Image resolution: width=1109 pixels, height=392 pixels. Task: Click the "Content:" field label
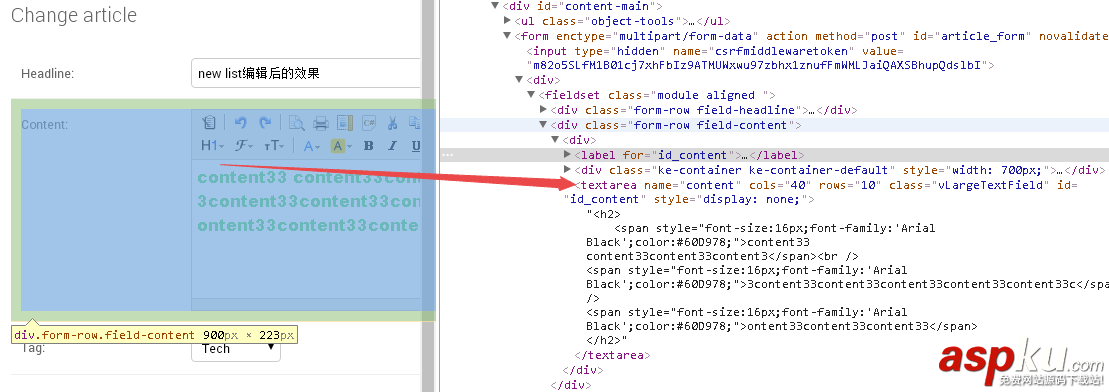pos(45,125)
